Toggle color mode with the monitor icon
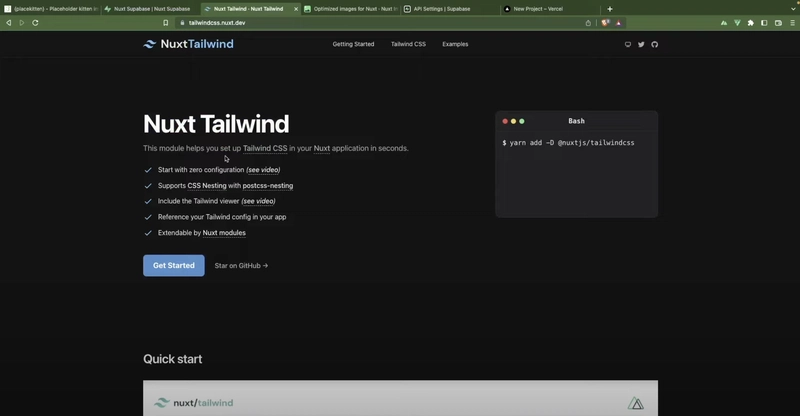The width and height of the screenshot is (800, 416). [628, 44]
